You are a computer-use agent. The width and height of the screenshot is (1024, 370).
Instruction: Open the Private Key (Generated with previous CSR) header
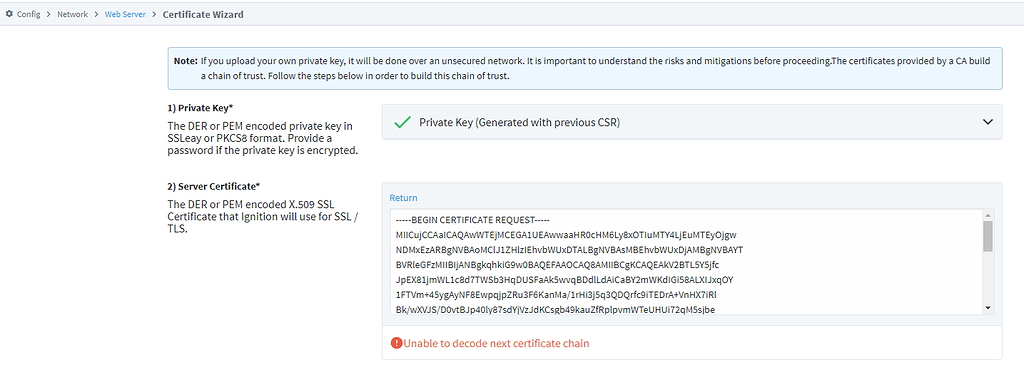tap(692, 122)
